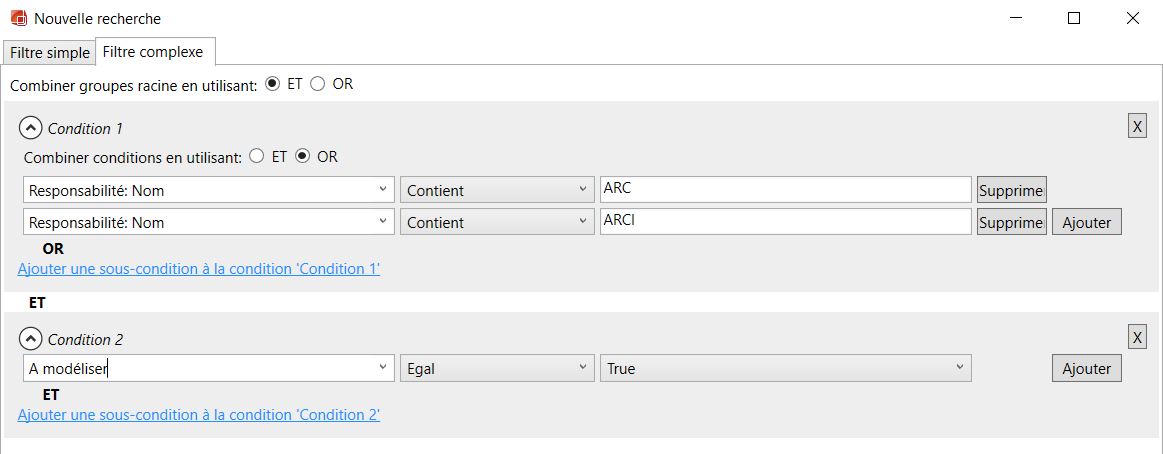Remove Condition 1 with its X button
1163x454 pixels.
click(x=1137, y=126)
